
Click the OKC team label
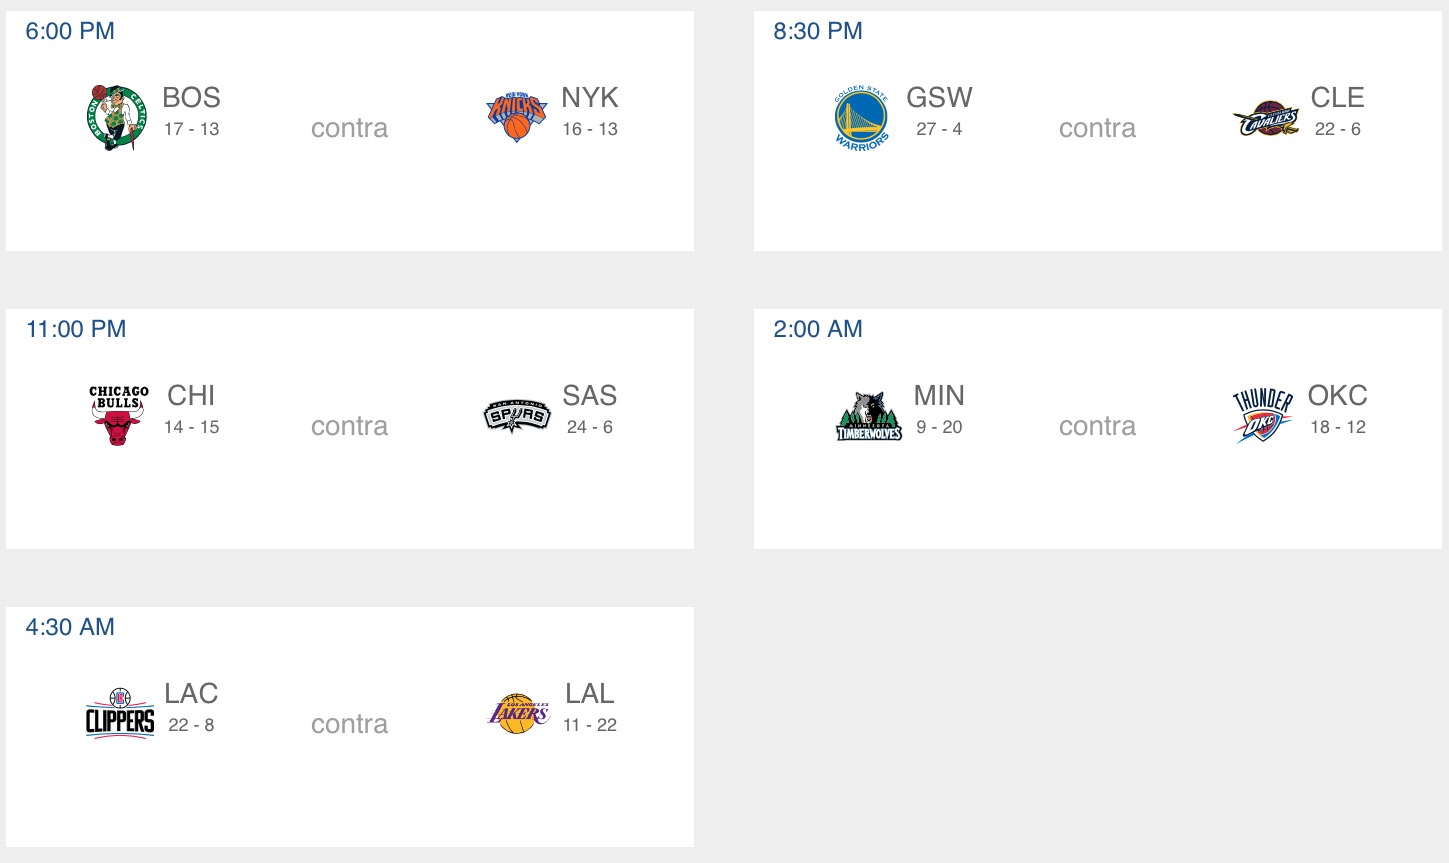tap(1337, 396)
